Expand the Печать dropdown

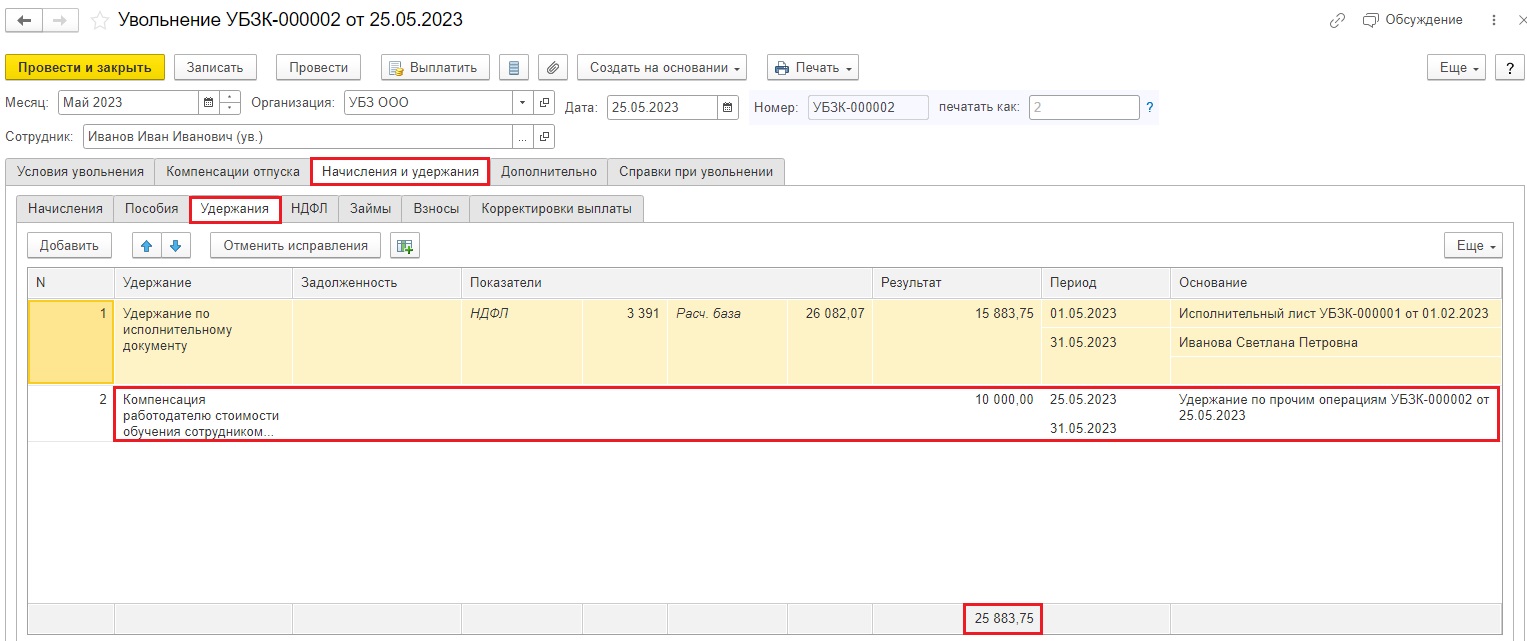click(x=813, y=67)
